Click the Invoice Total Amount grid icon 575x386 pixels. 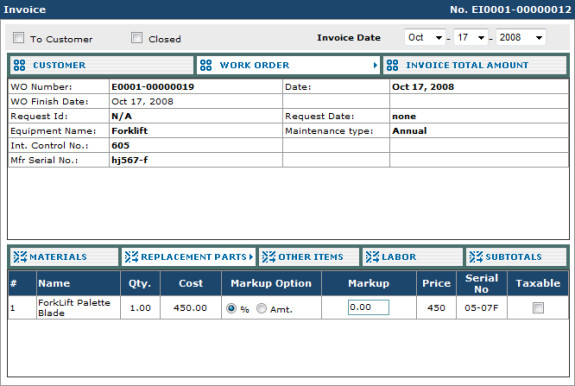(x=392, y=65)
